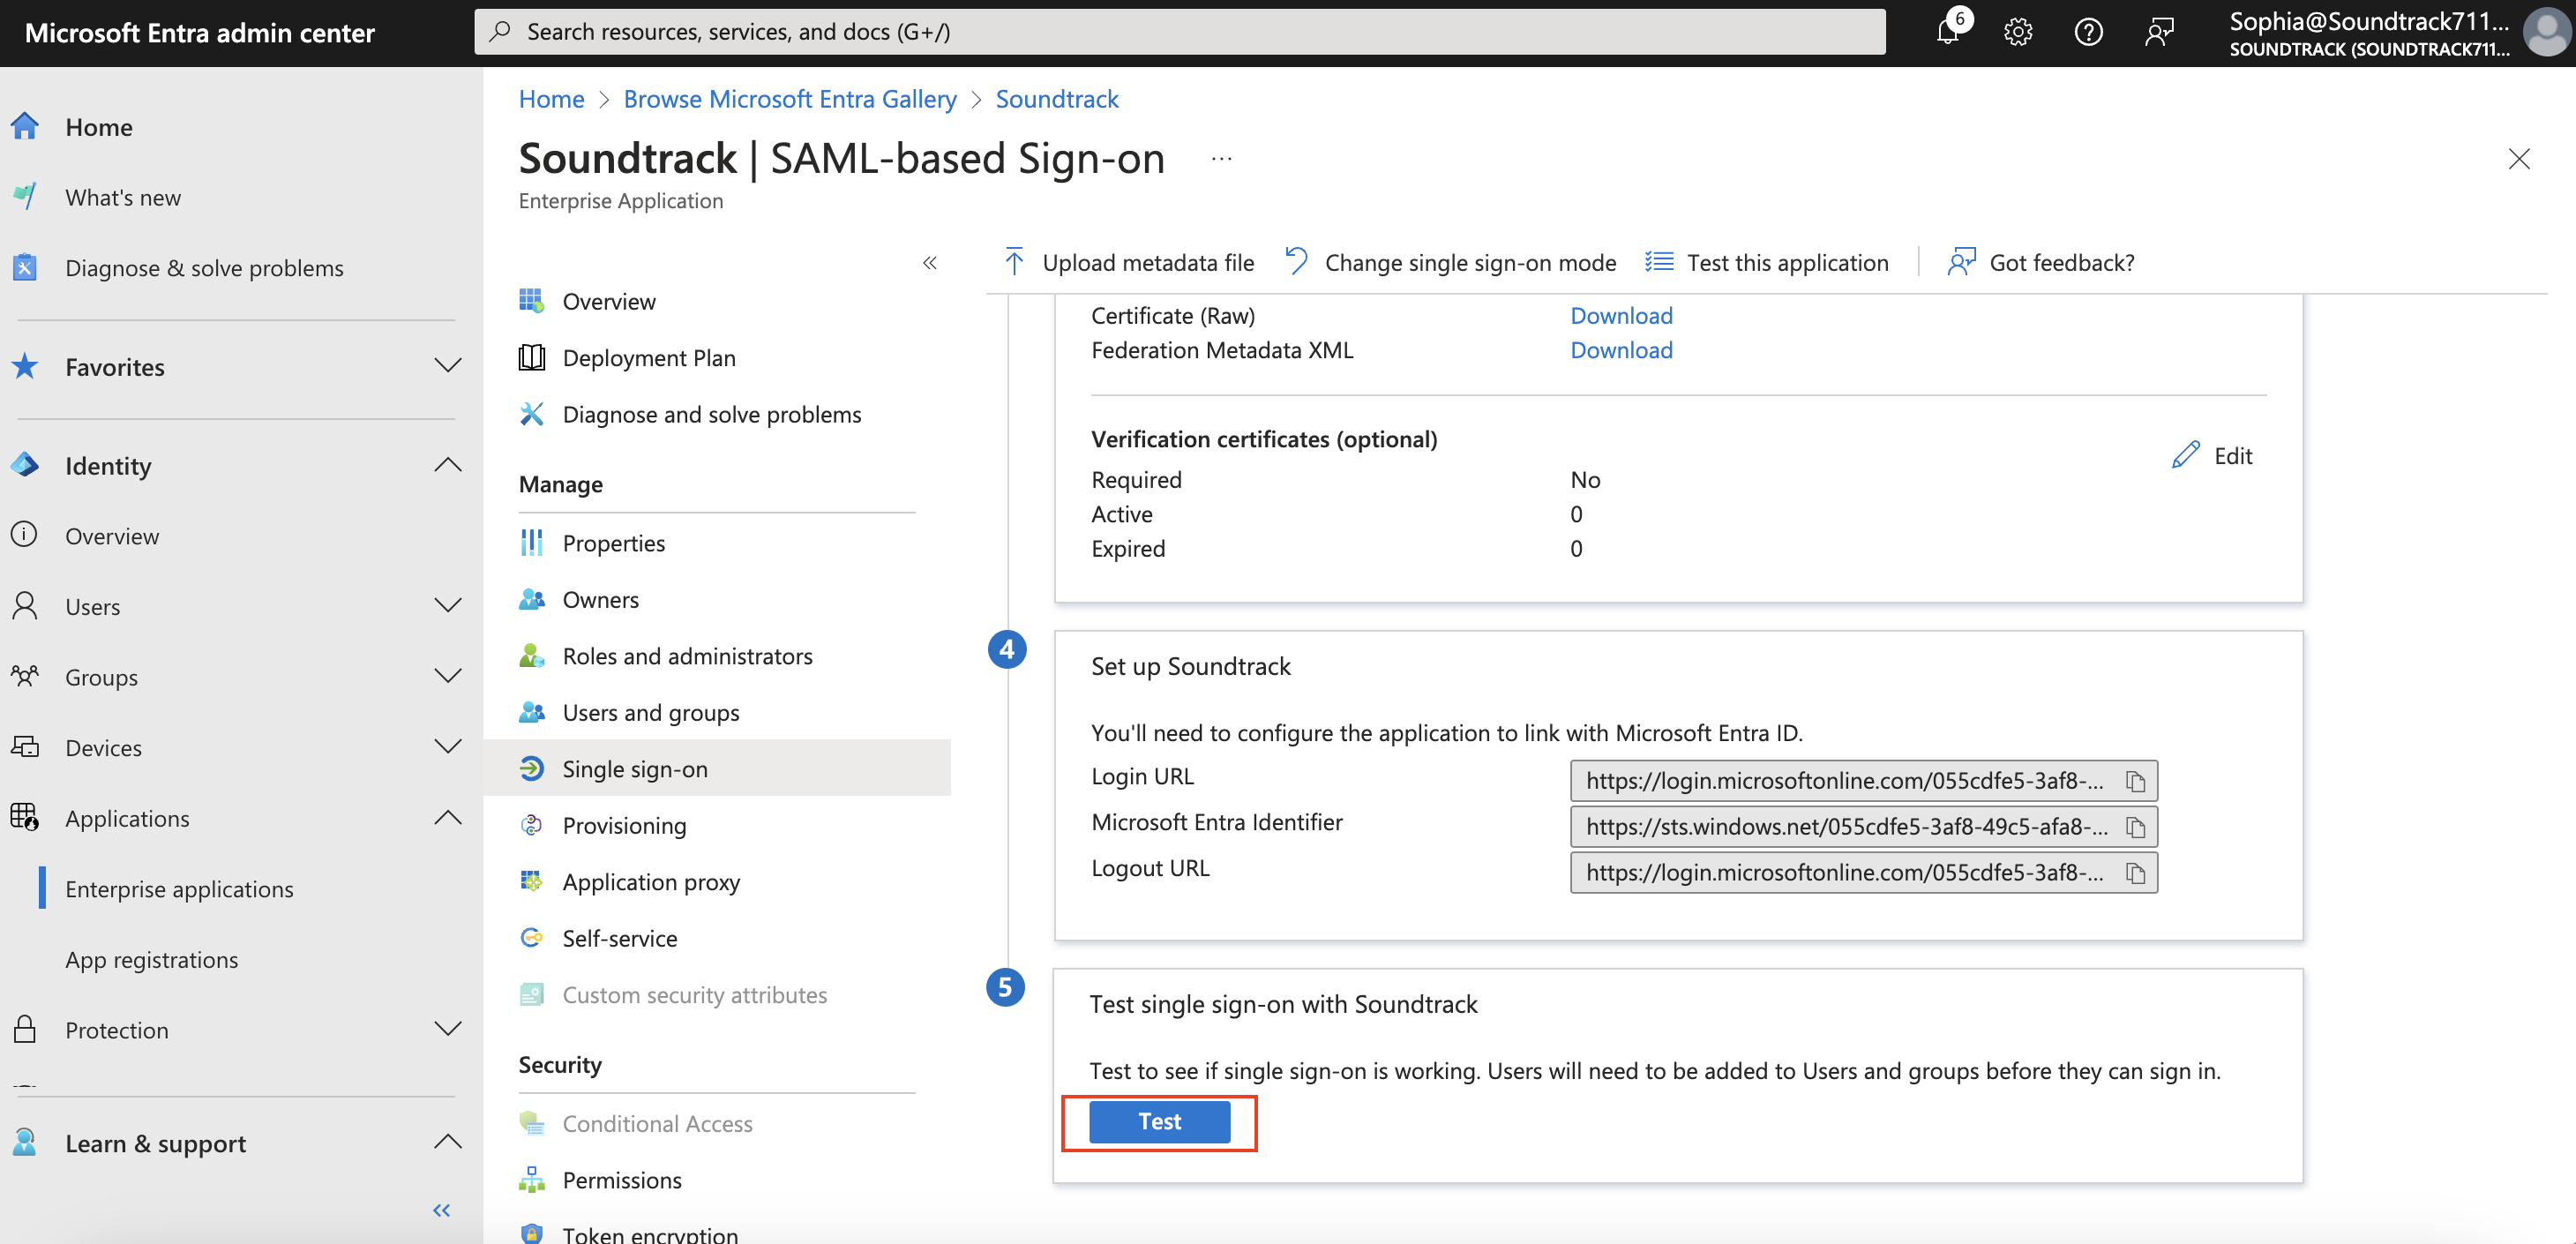Click the Diagnose & solve problems icon
Image resolution: width=2576 pixels, height=1244 pixels.
coord(25,267)
